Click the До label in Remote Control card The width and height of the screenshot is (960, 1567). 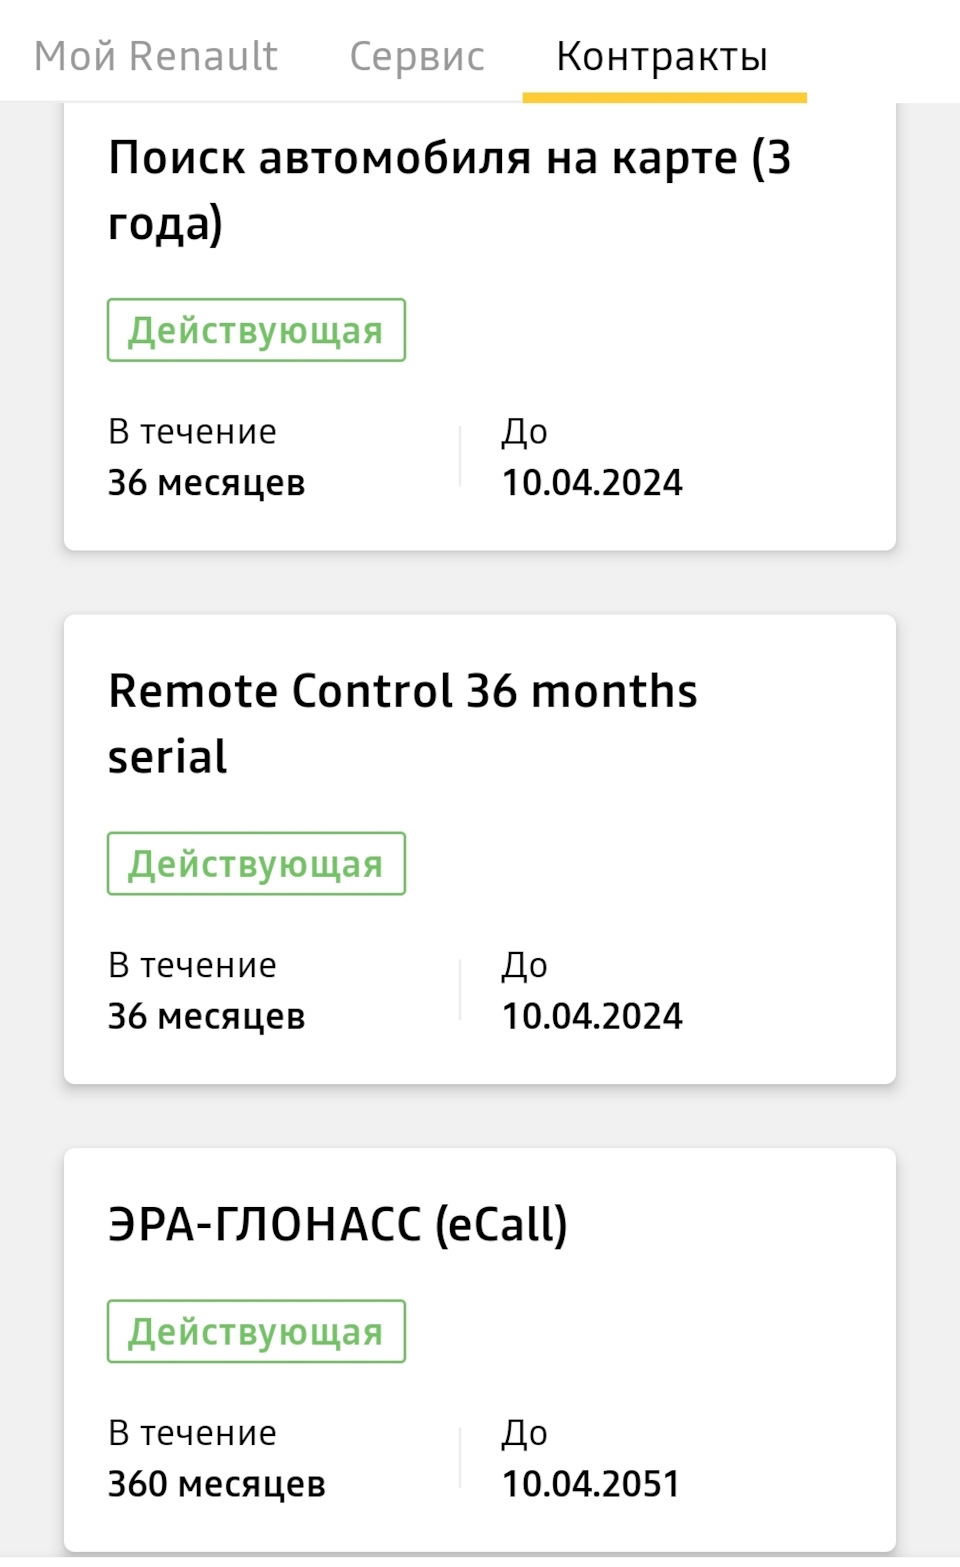click(x=524, y=965)
